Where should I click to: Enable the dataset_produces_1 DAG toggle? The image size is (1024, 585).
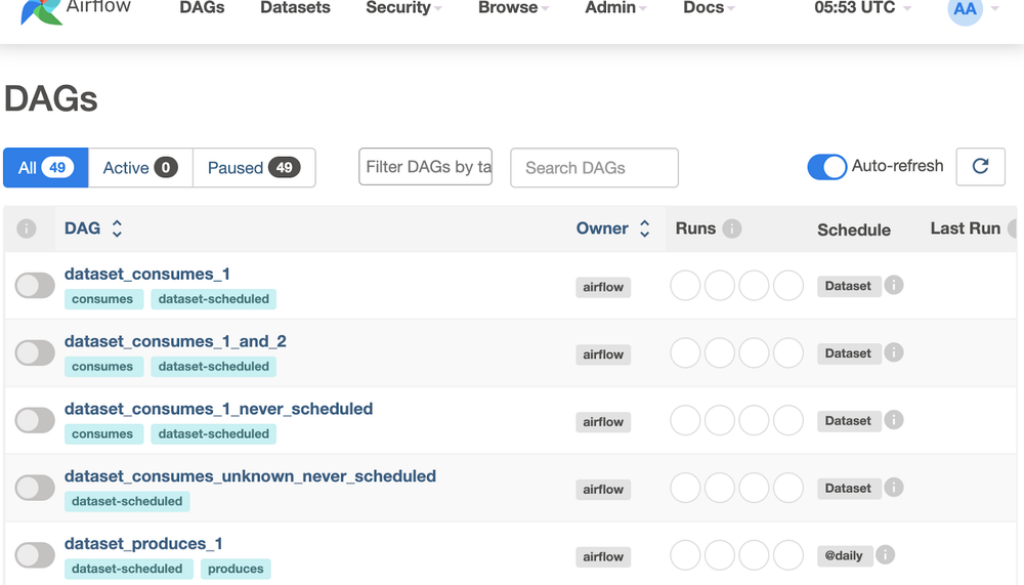(35, 556)
